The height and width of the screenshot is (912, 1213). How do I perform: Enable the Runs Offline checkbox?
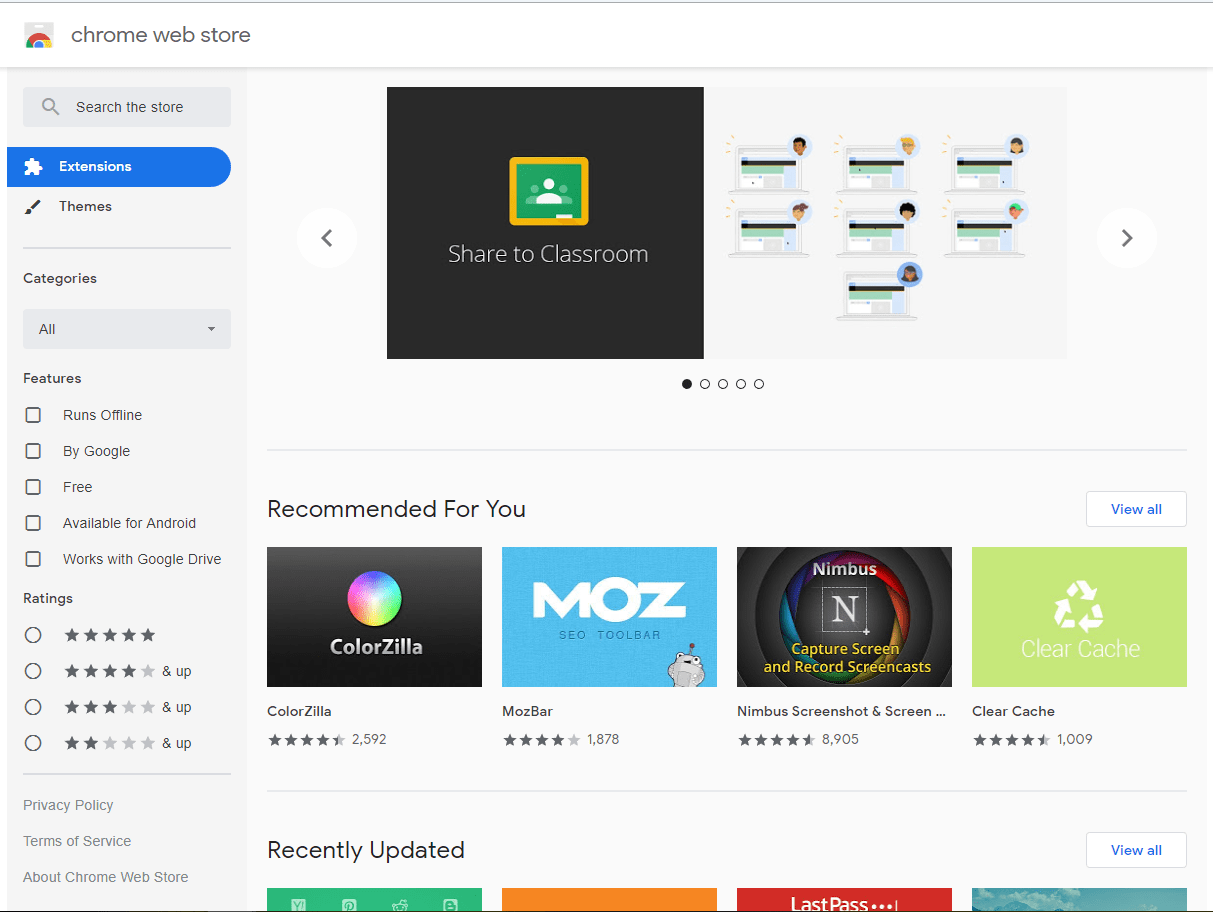(33, 415)
